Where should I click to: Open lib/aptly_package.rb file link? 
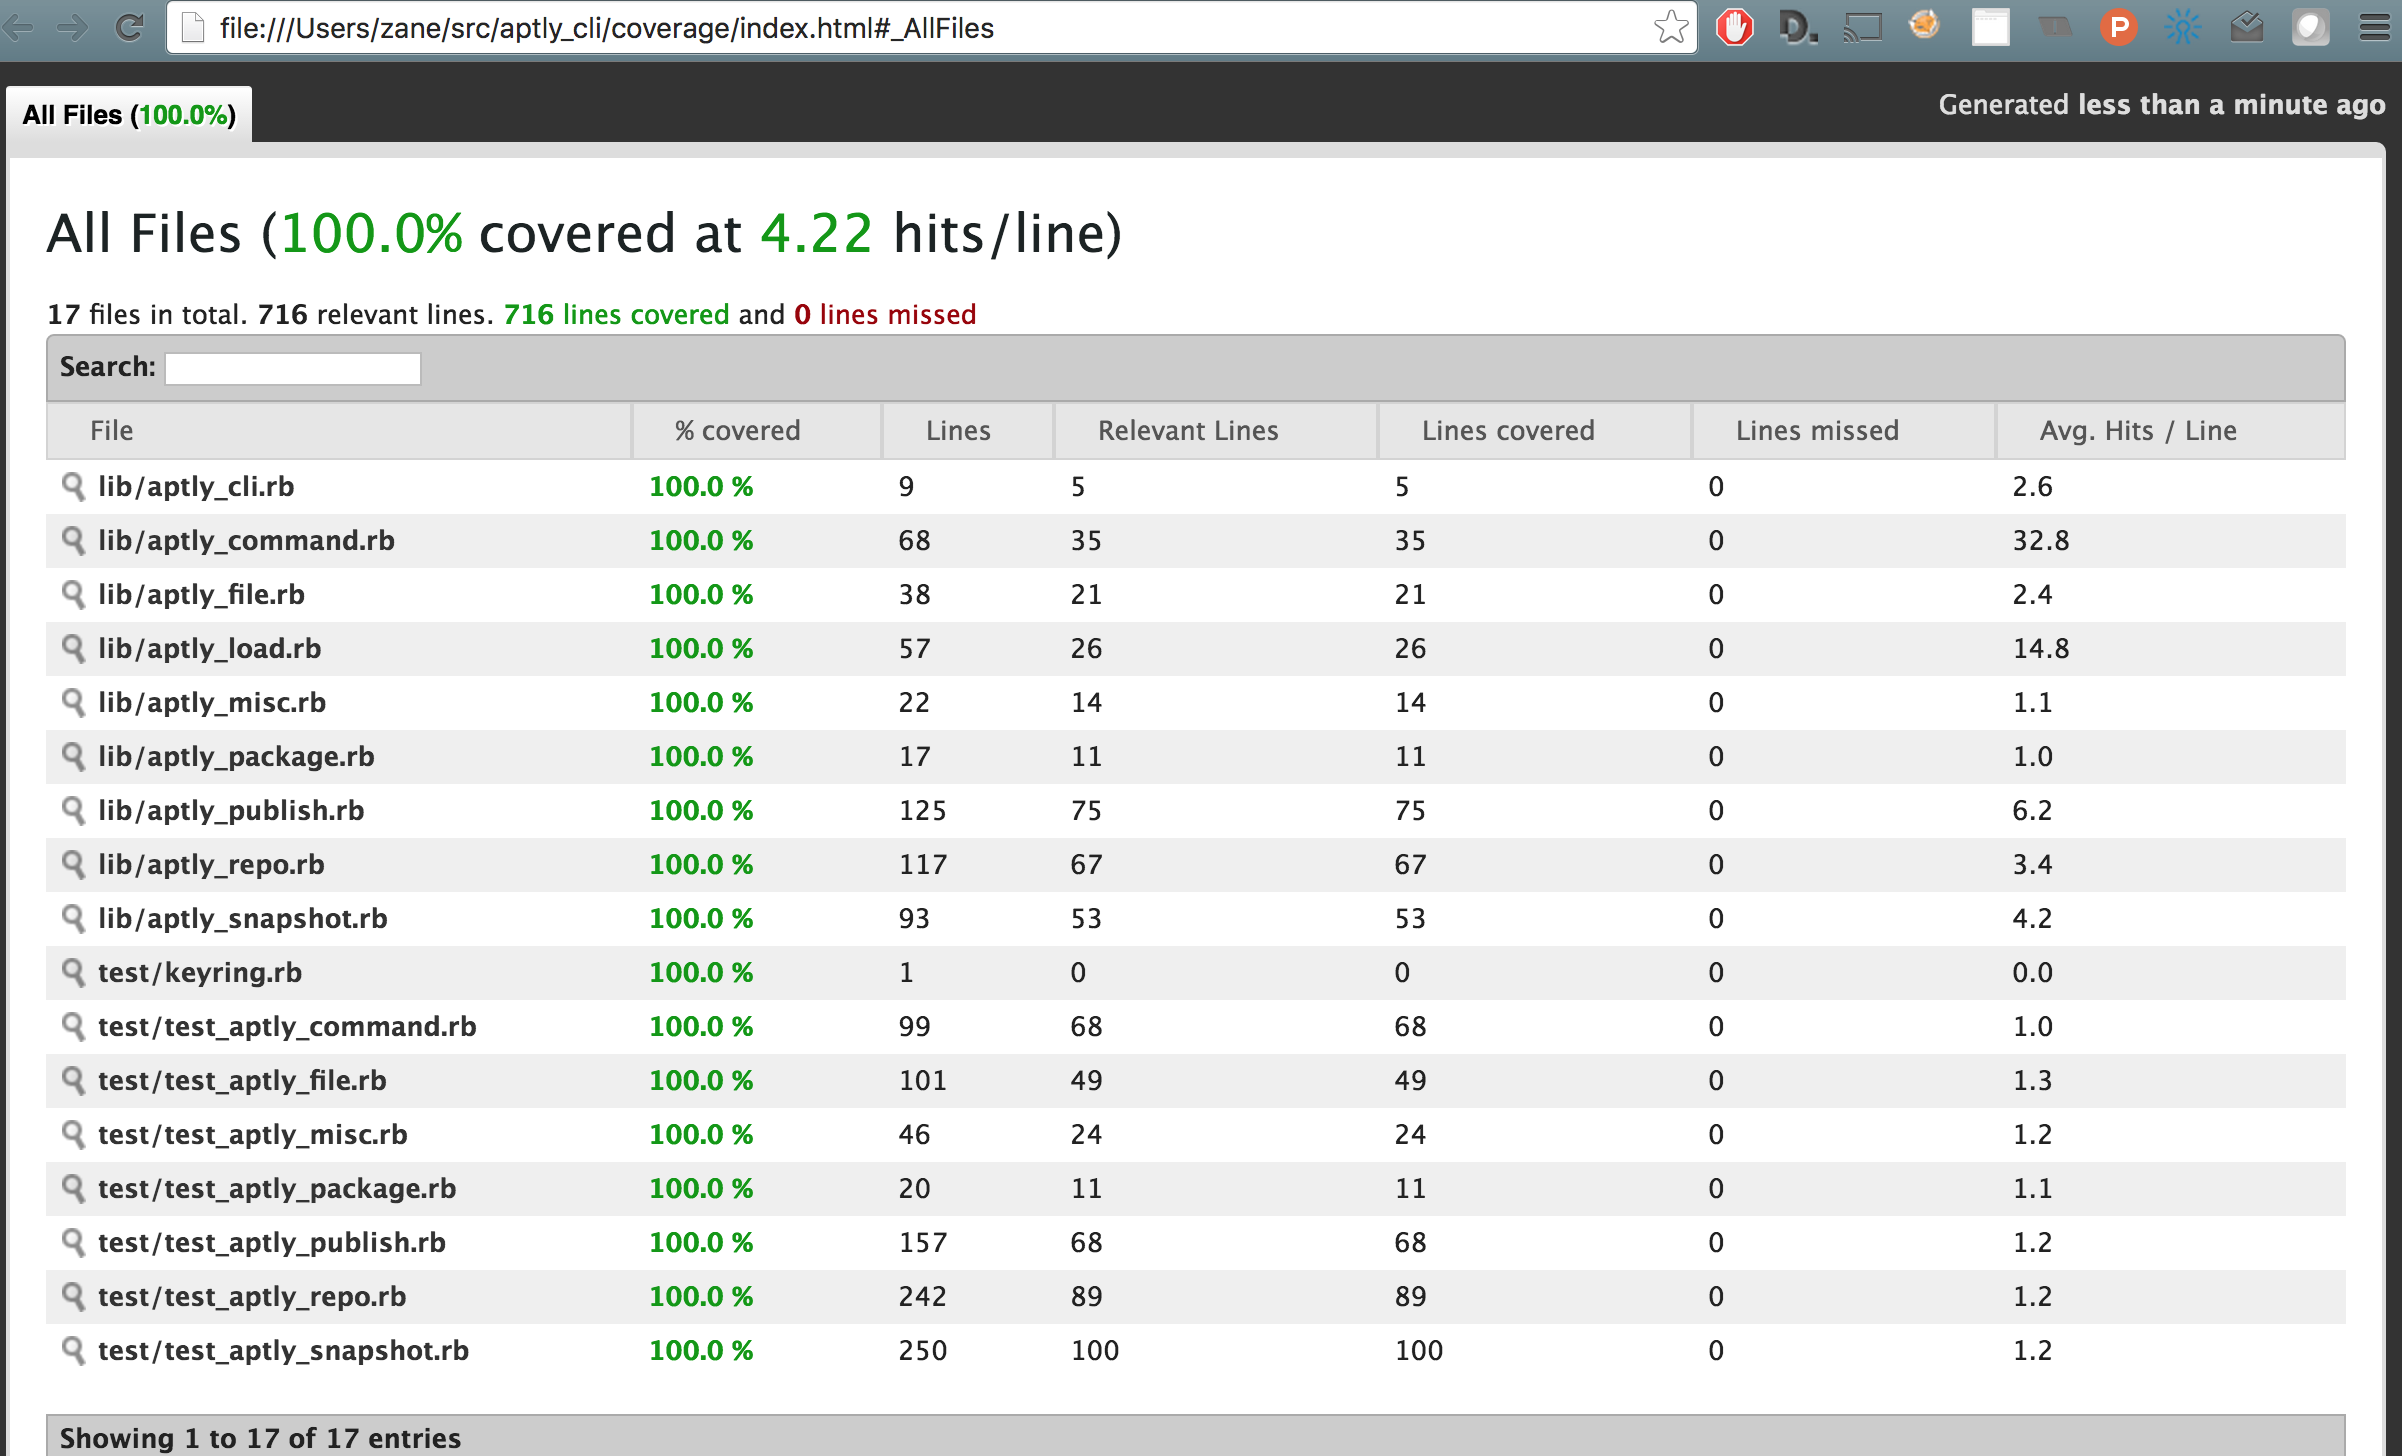point(236,757)
